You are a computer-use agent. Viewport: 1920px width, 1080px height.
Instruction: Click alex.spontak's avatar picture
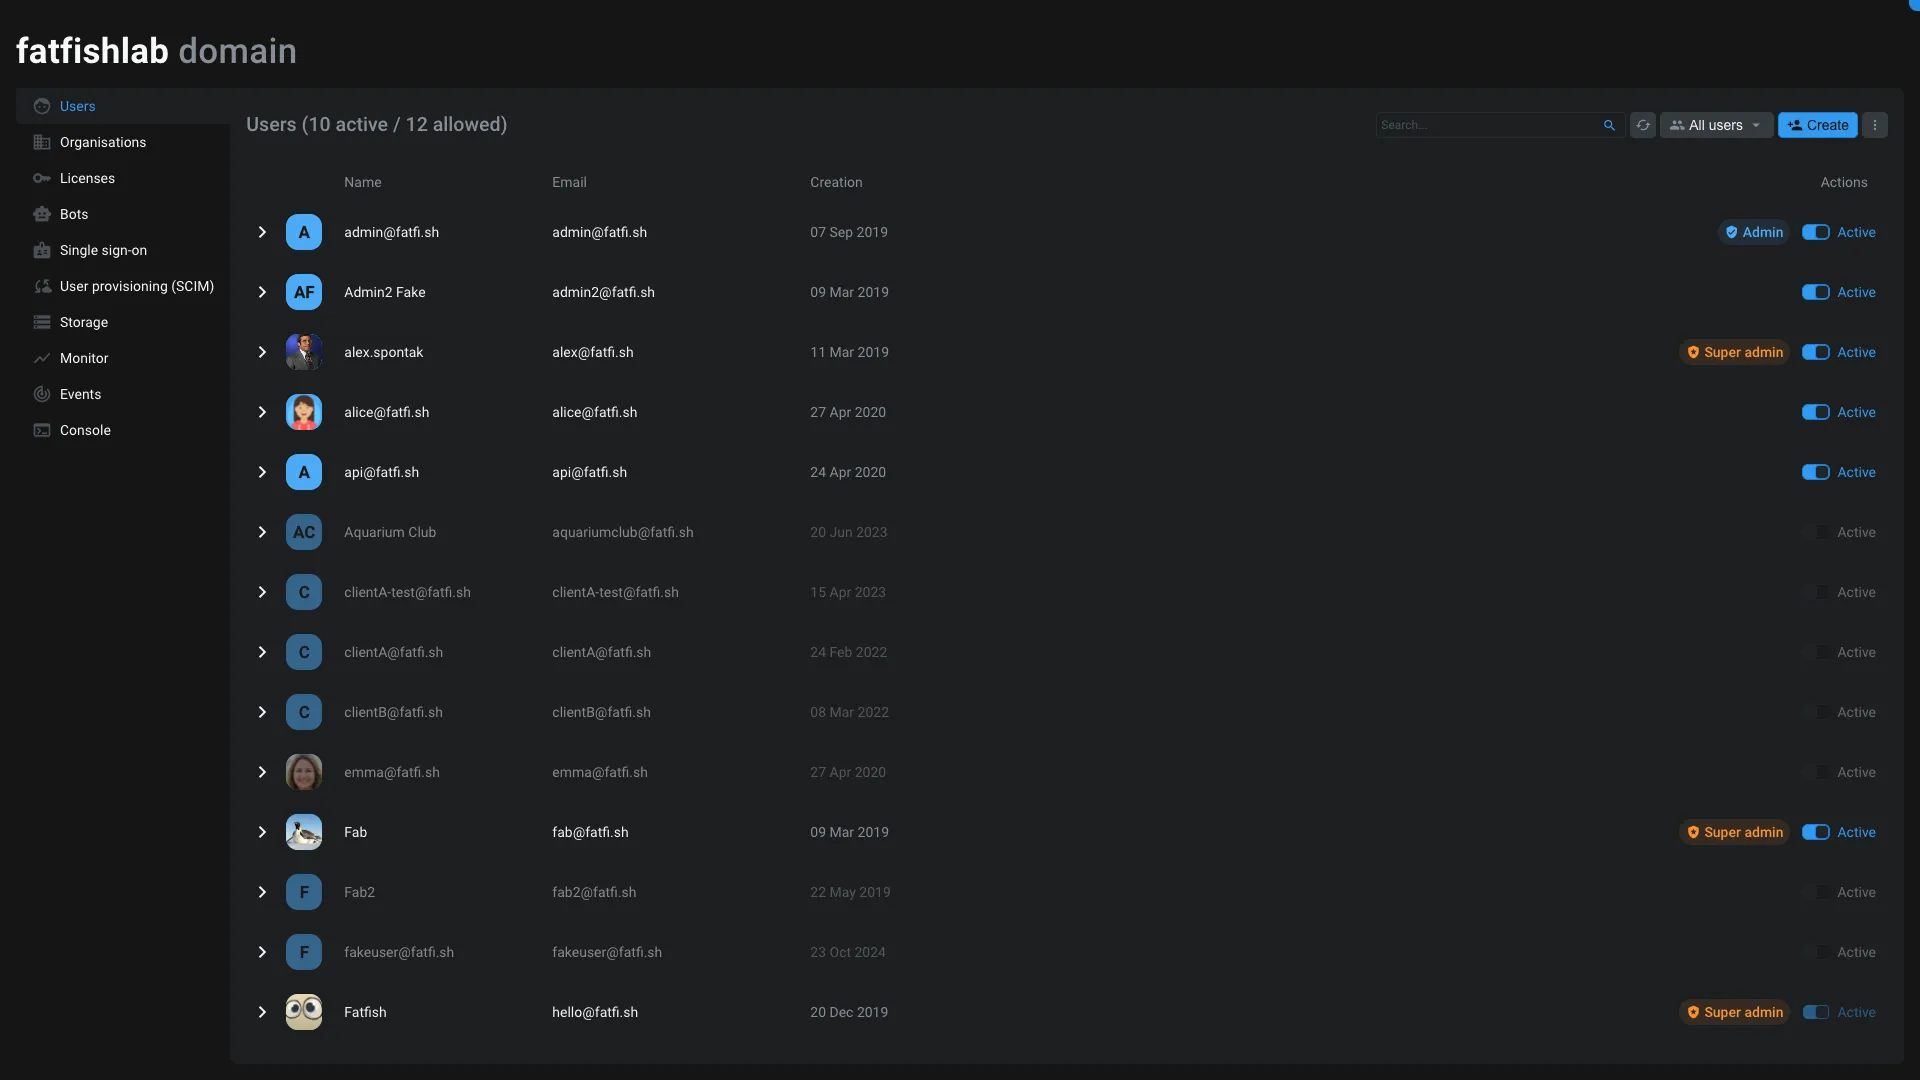[304, 352]
